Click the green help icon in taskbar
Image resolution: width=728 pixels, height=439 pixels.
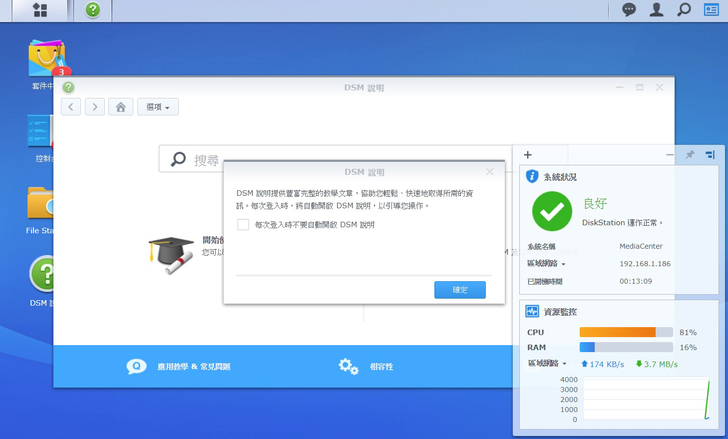tap(93, 10)
